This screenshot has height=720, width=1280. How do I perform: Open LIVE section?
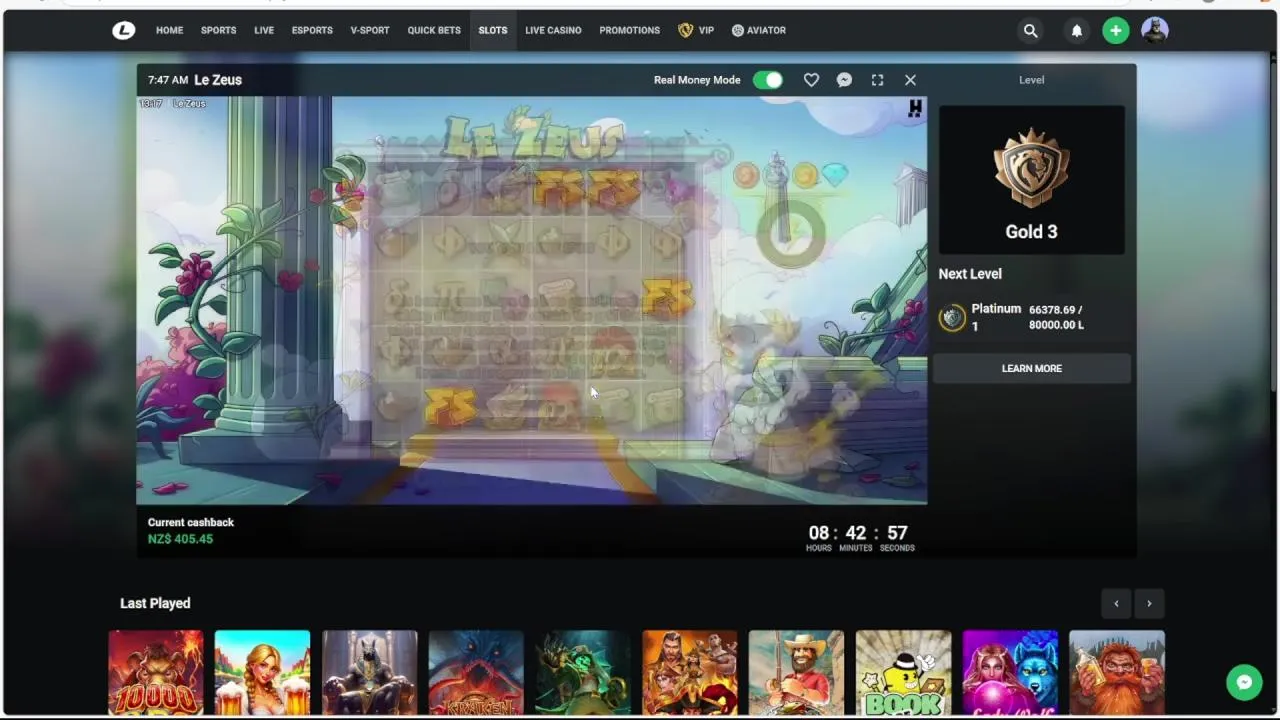264,31
